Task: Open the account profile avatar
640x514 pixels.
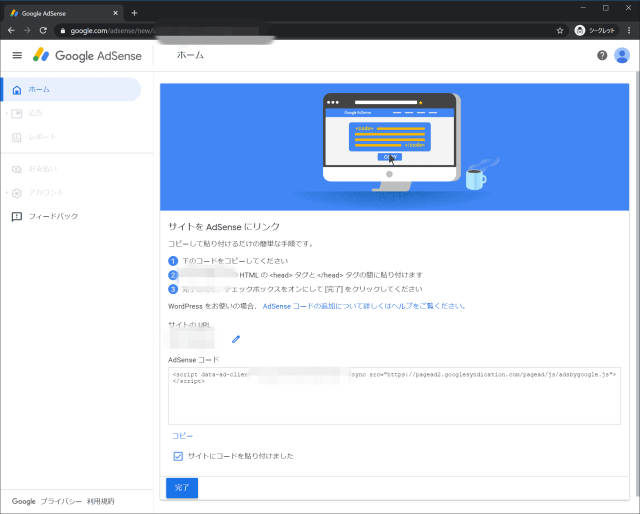Action: pos(622,56)
